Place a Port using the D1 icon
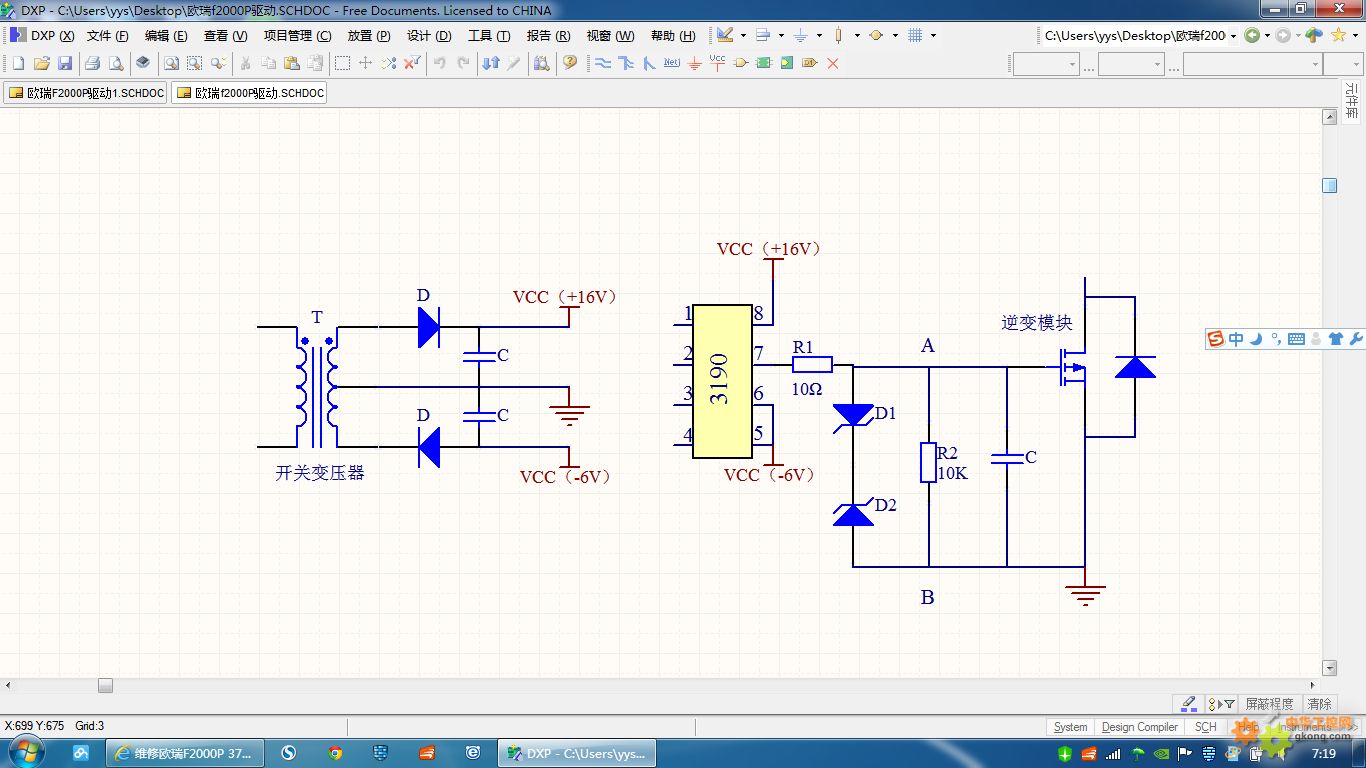The image size is (1366, 768). [x=810, y=63]
